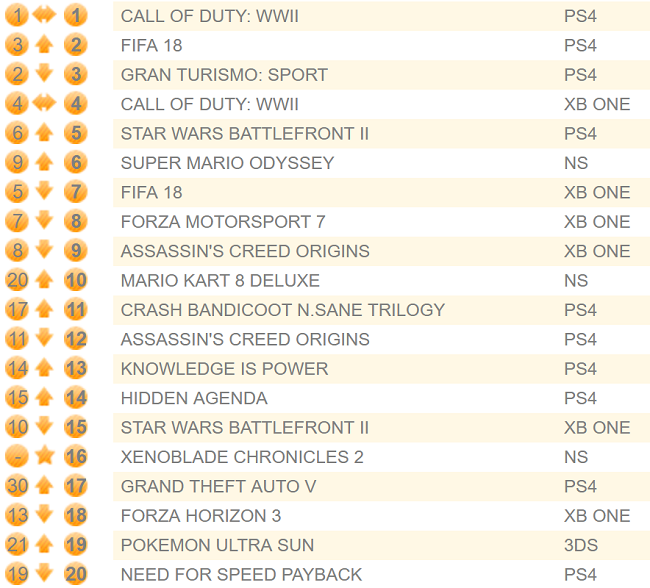The height and width of the screenshot is (588, 650).
Task: Click the current-rank 10 badge beside Mario Kart 8 Deluxe
Action: pyautogui.click(x=75, y=280)
